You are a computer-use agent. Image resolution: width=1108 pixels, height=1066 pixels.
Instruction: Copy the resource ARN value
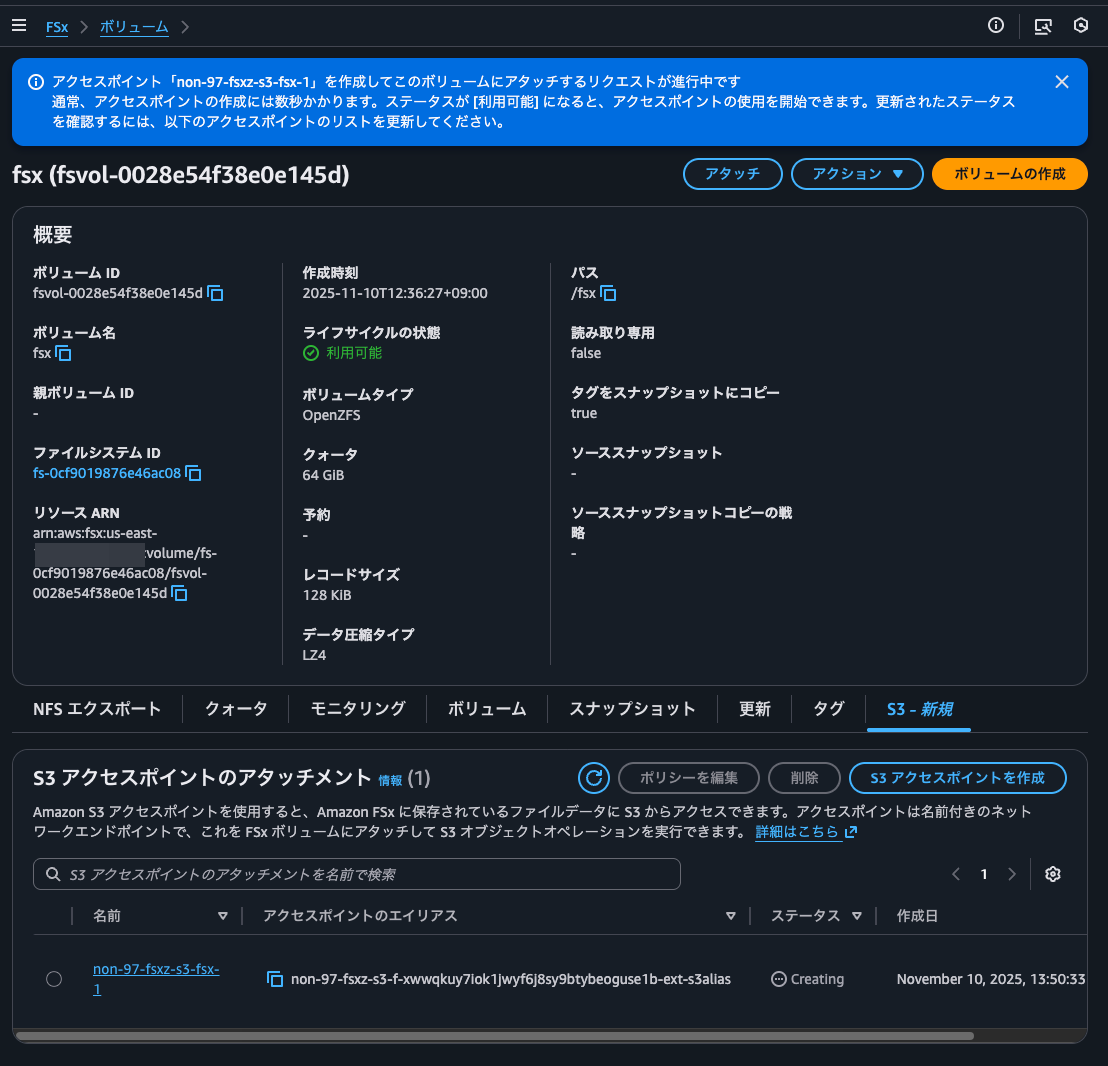pyautogui.click(x=178, y=593)
